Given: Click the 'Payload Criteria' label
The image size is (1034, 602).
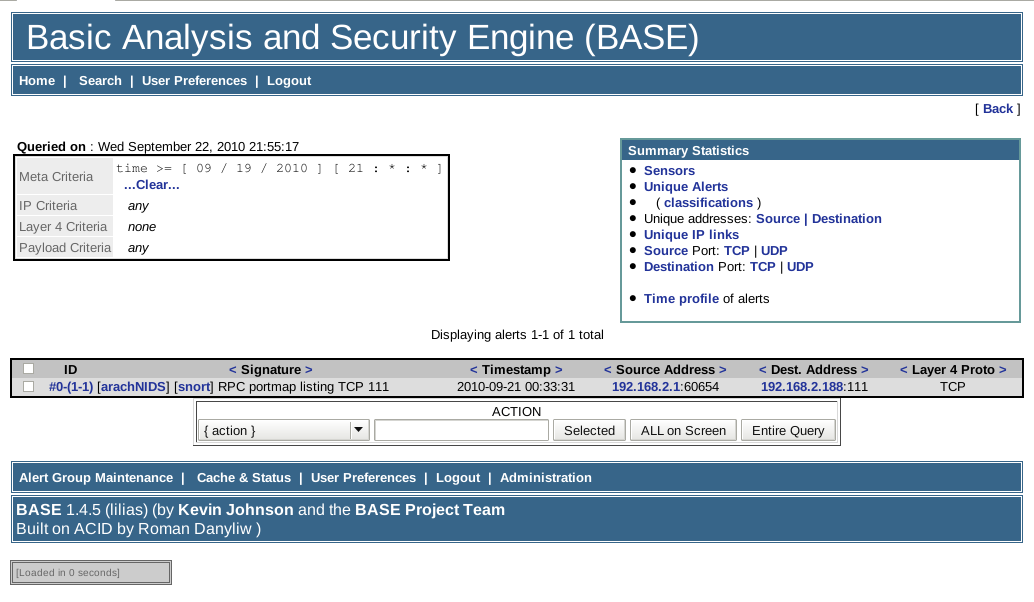Looking at the screenshot, I should tap(65, 248).
